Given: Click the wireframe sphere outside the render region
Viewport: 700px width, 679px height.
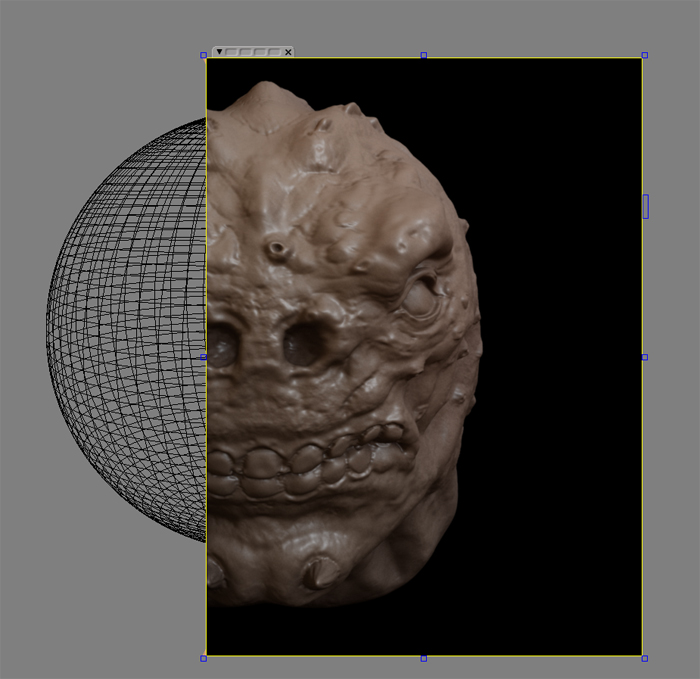Looking at the screenshot, I should 127,330.
